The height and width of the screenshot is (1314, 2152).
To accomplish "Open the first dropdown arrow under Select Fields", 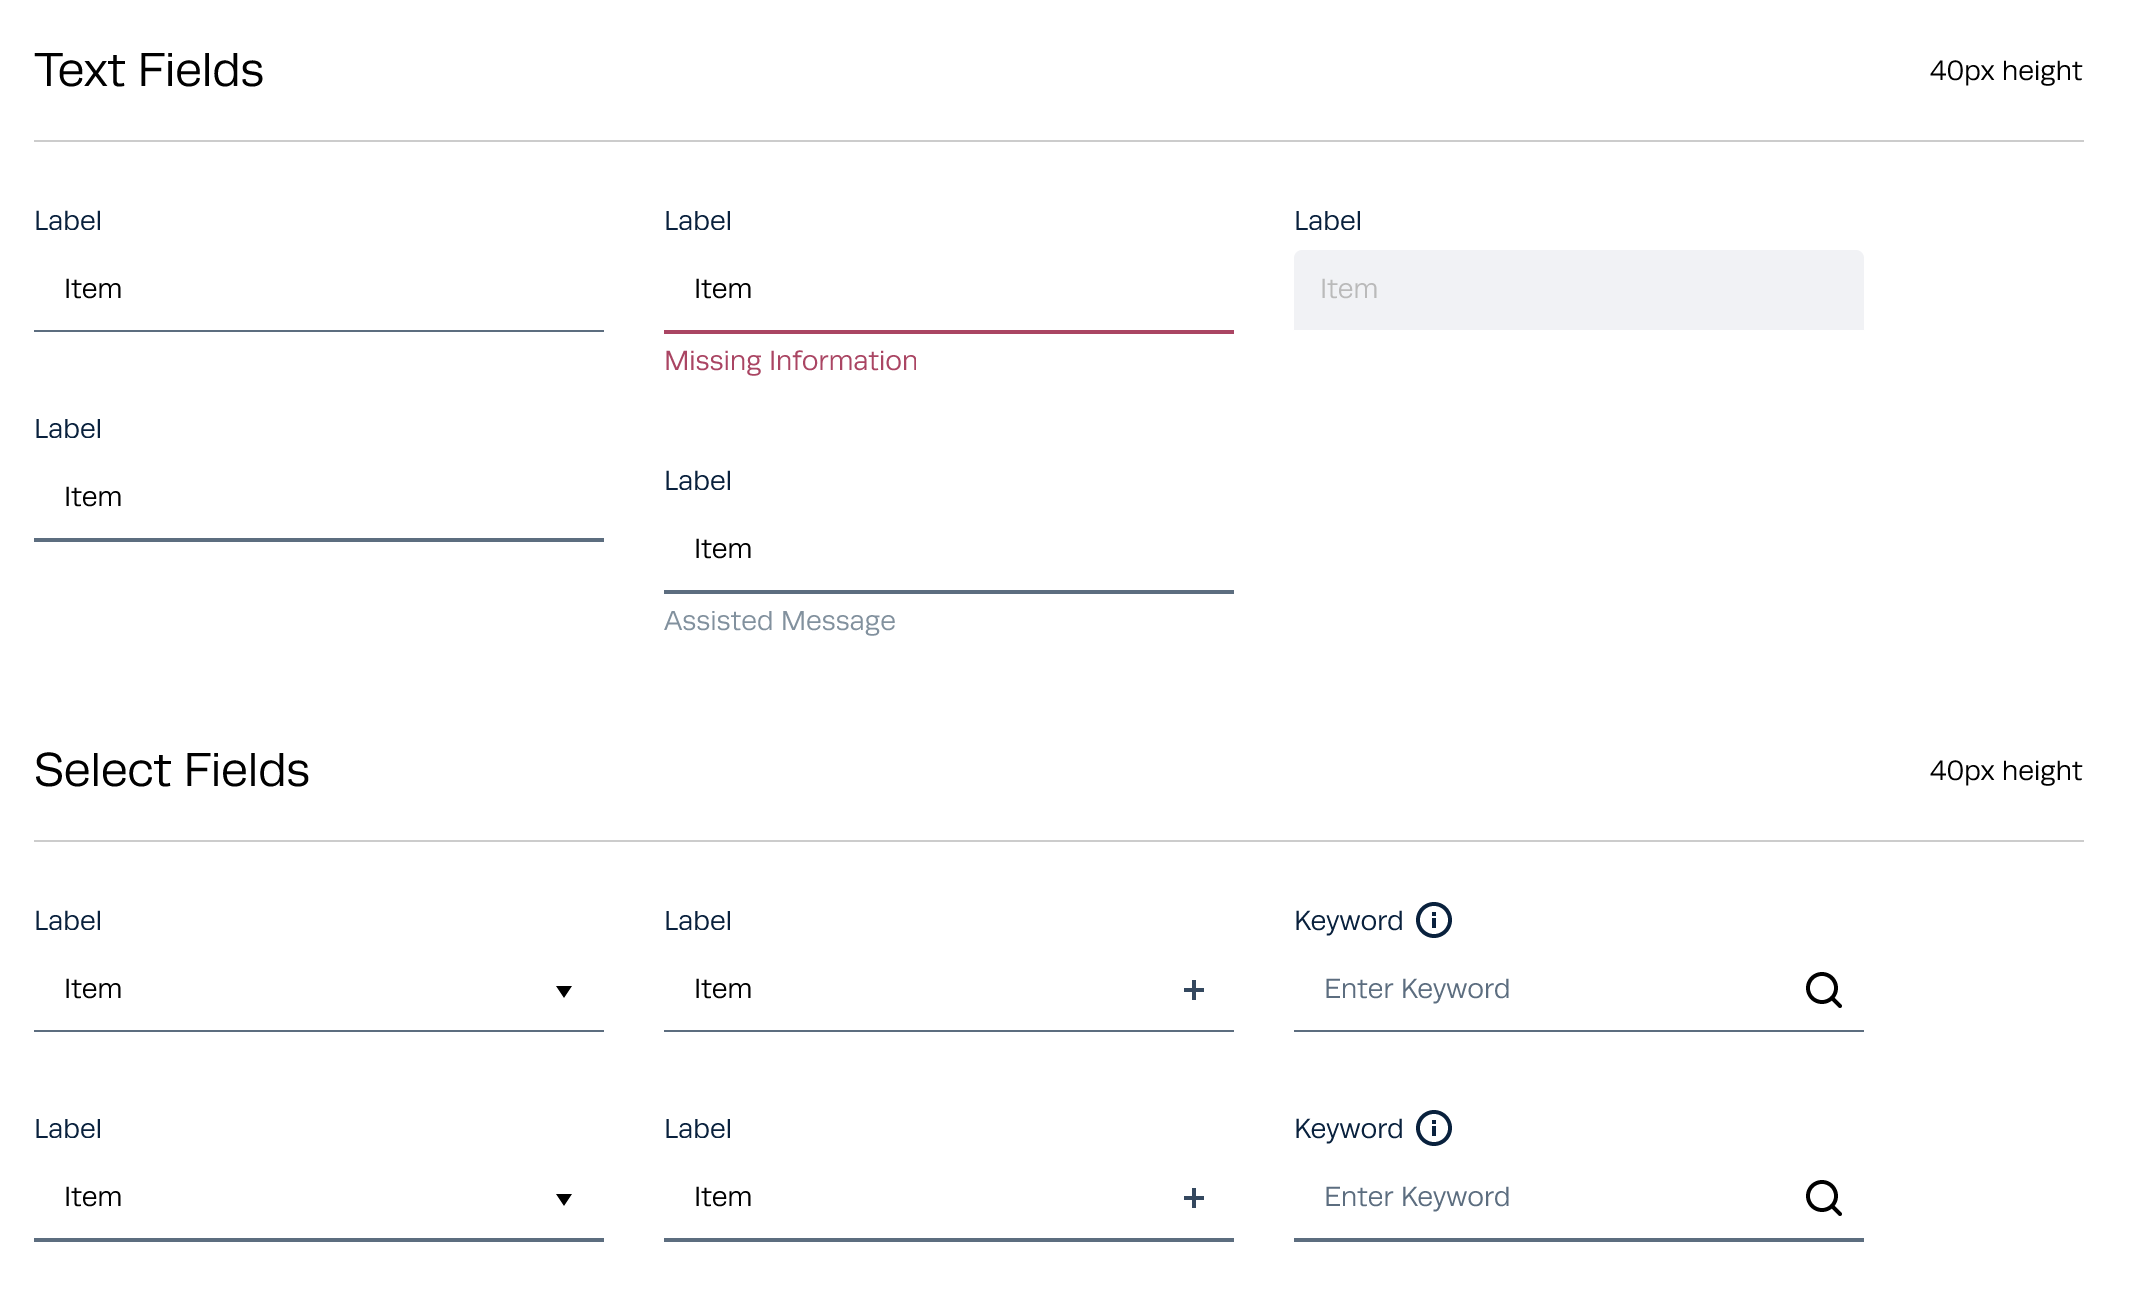I will (564, 991).
